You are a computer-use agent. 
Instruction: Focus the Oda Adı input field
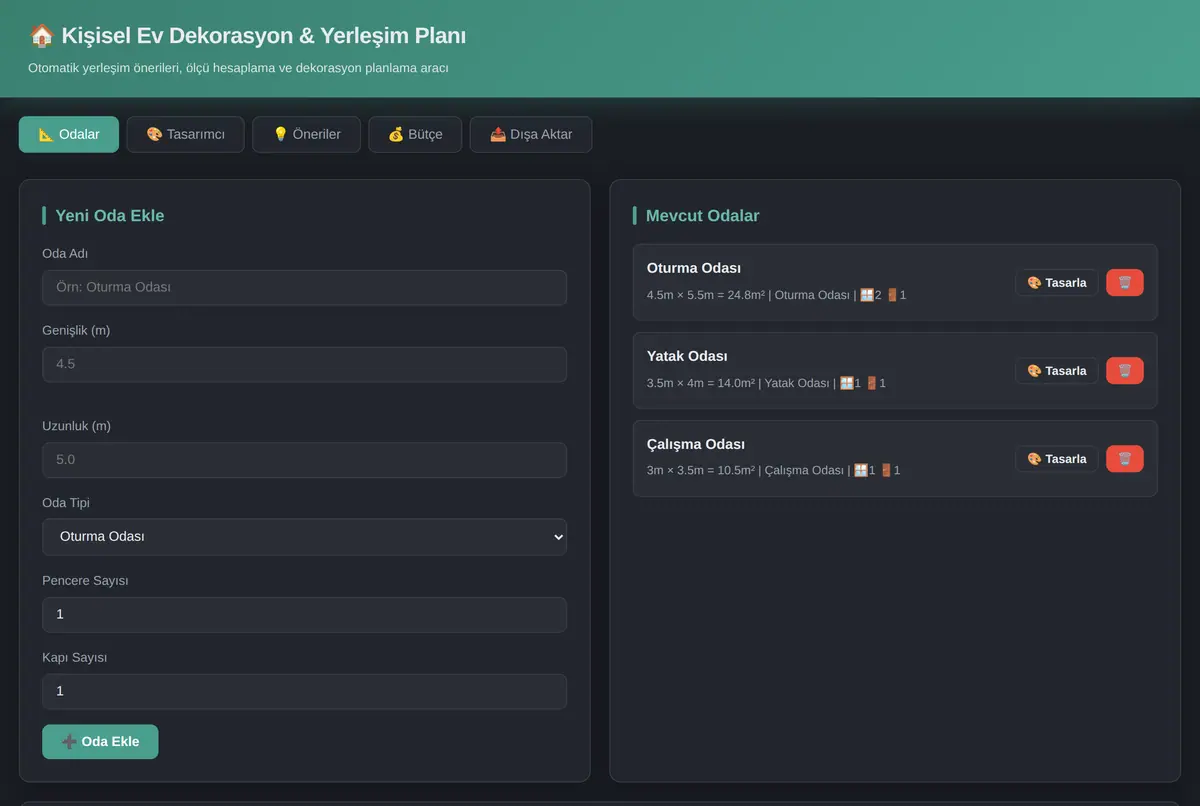click(x=304, y=287)
